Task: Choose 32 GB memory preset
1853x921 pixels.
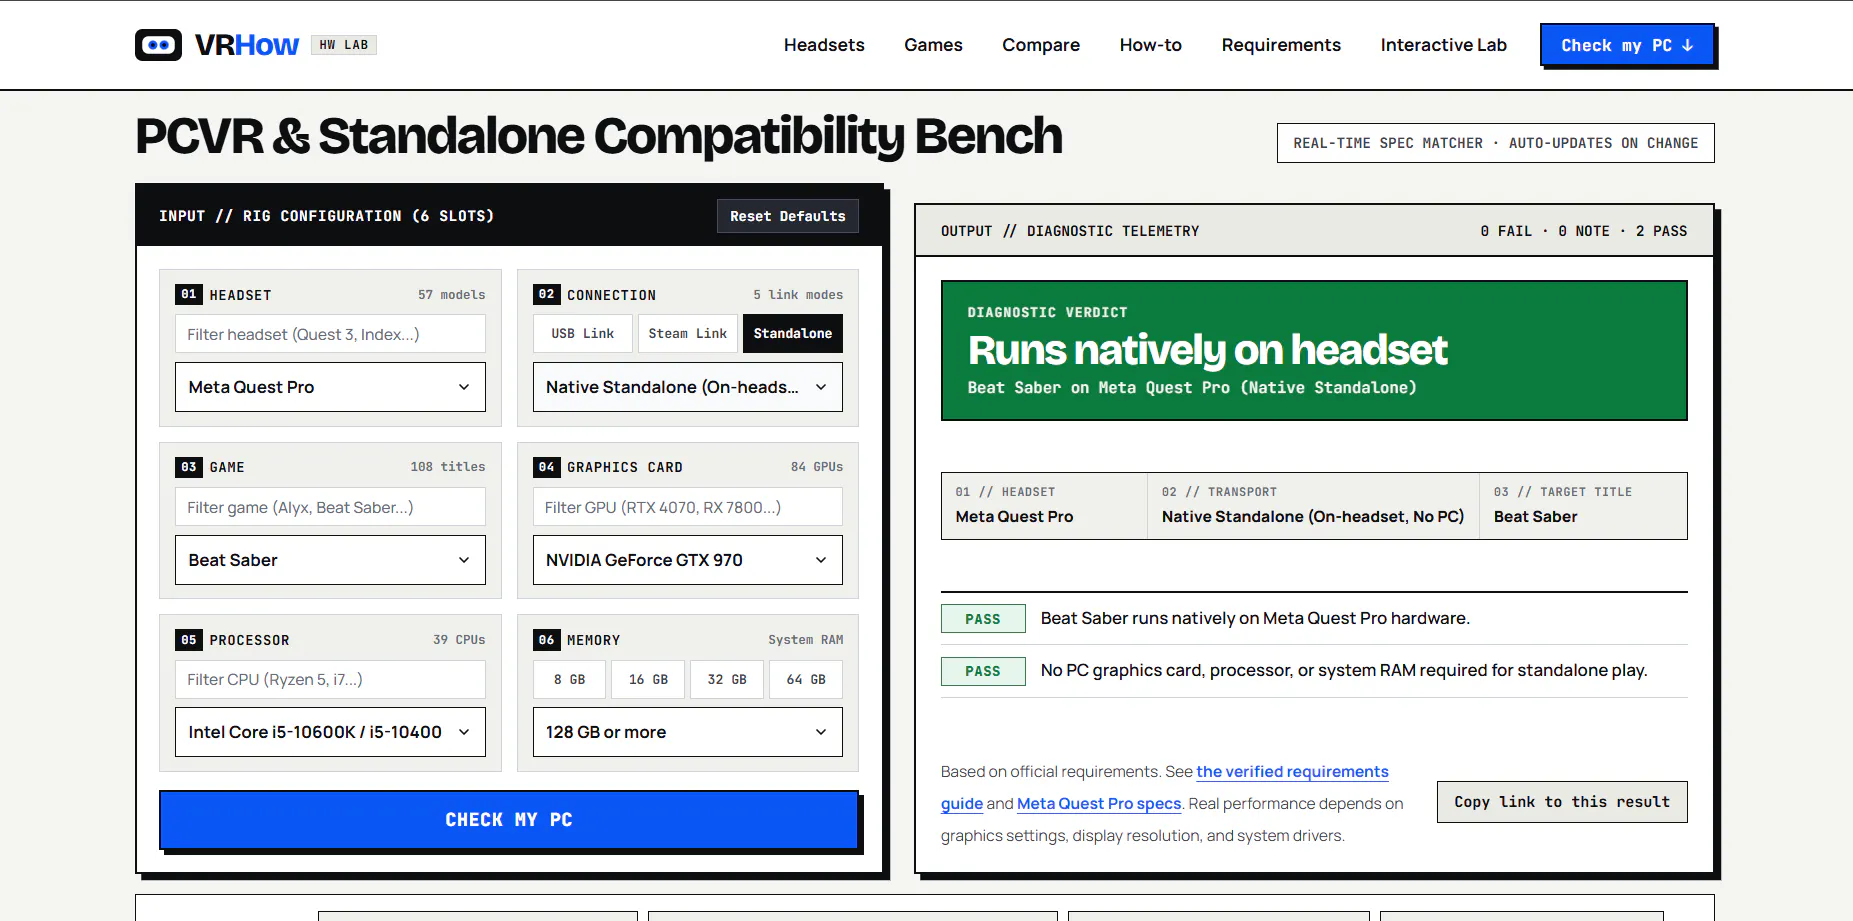Action: (x=727, y=679)
